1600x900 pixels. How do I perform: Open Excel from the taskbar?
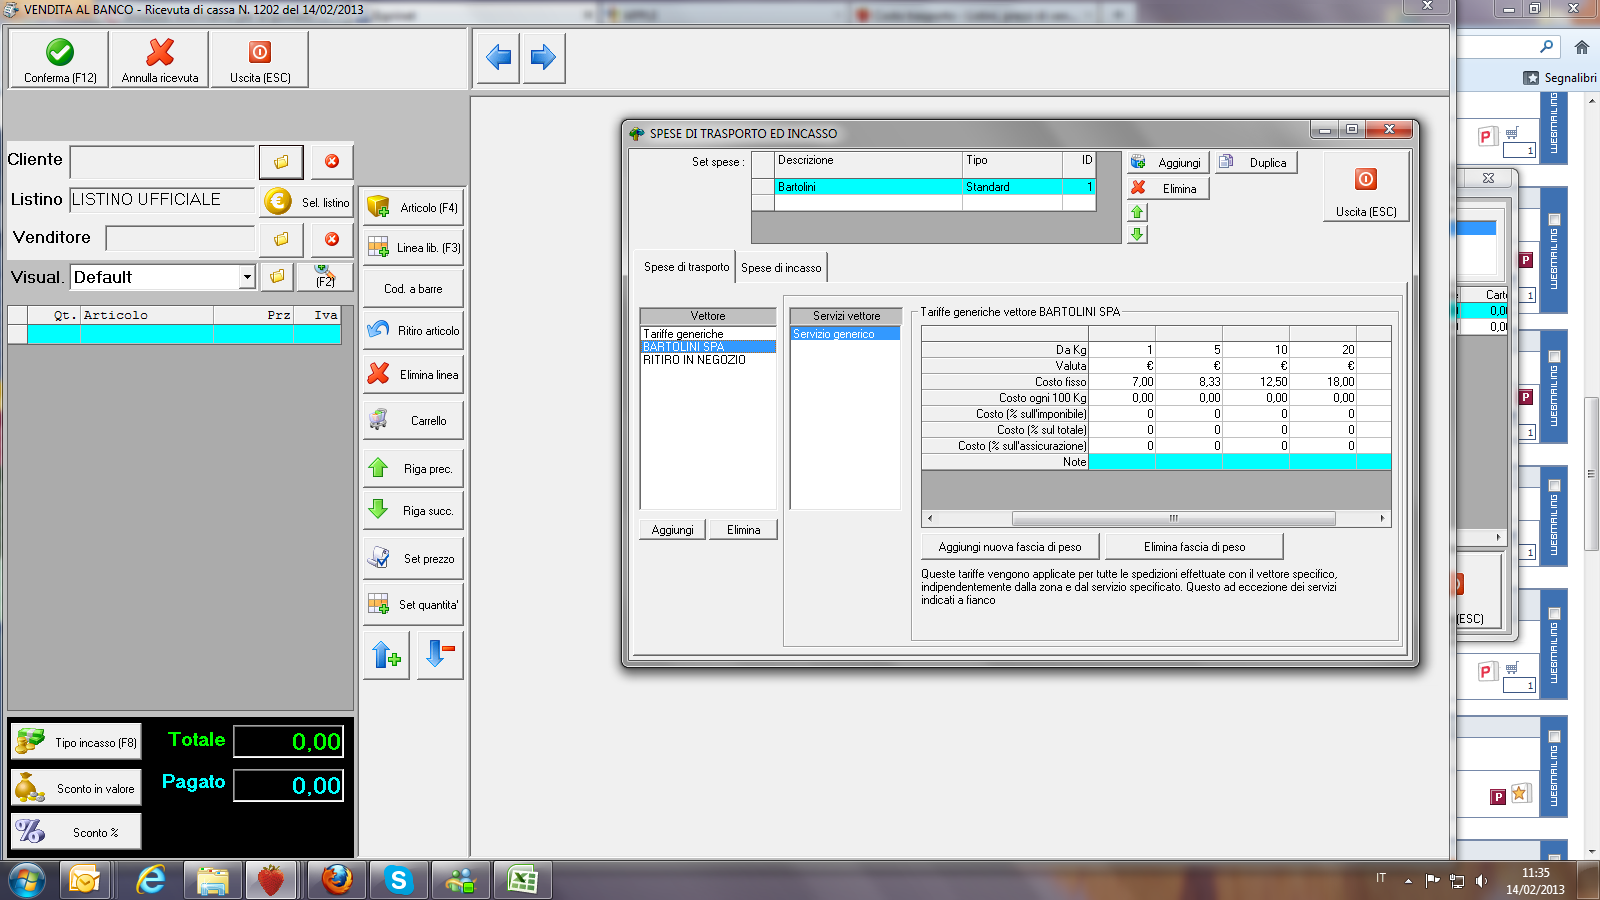[523, 880]
